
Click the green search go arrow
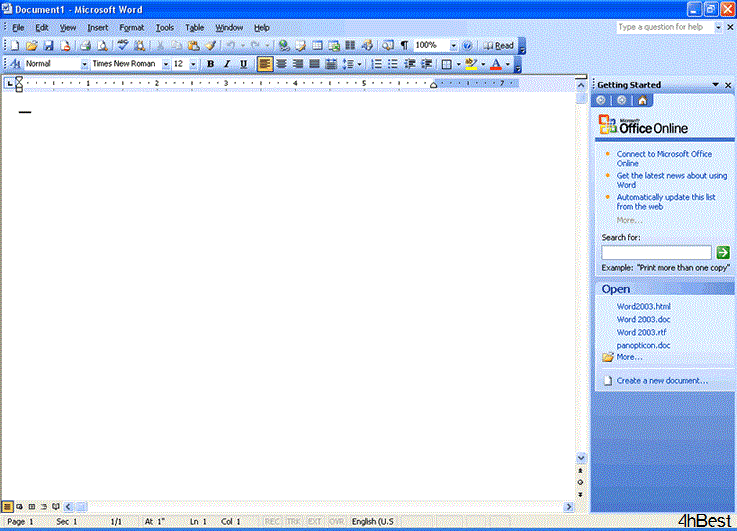tap(723, 252)
